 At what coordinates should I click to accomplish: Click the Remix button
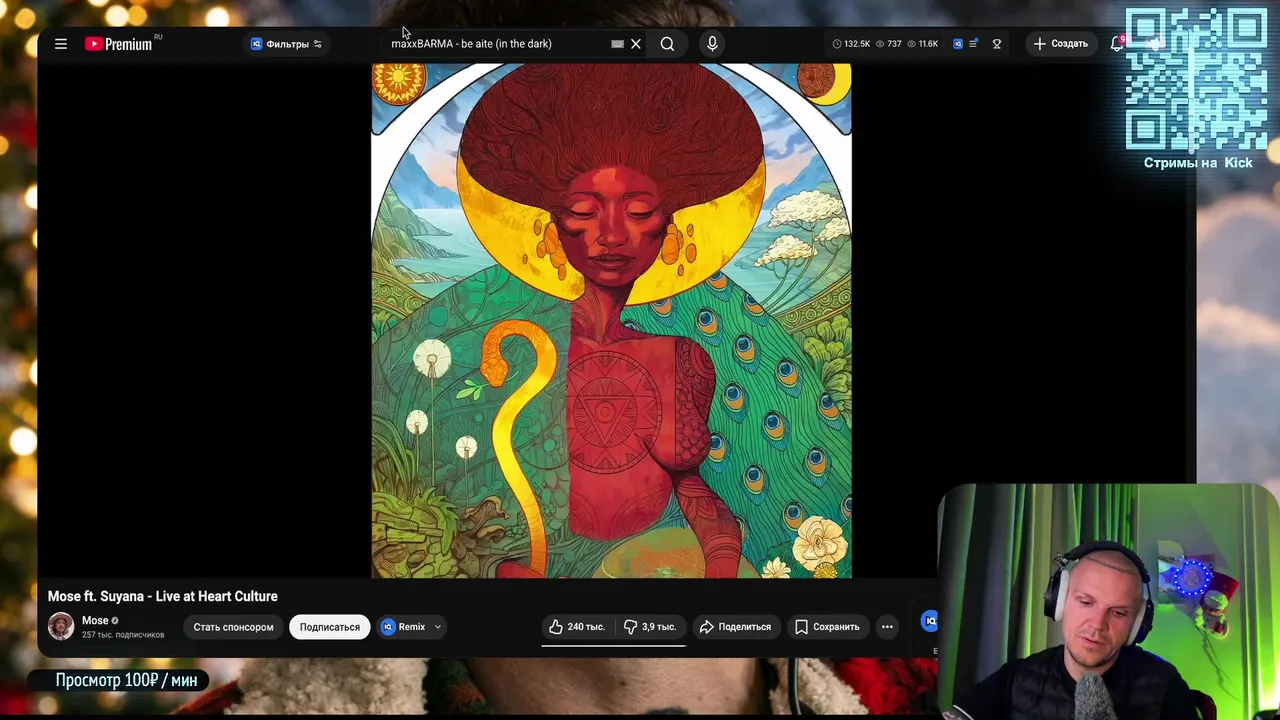[404, 627]
